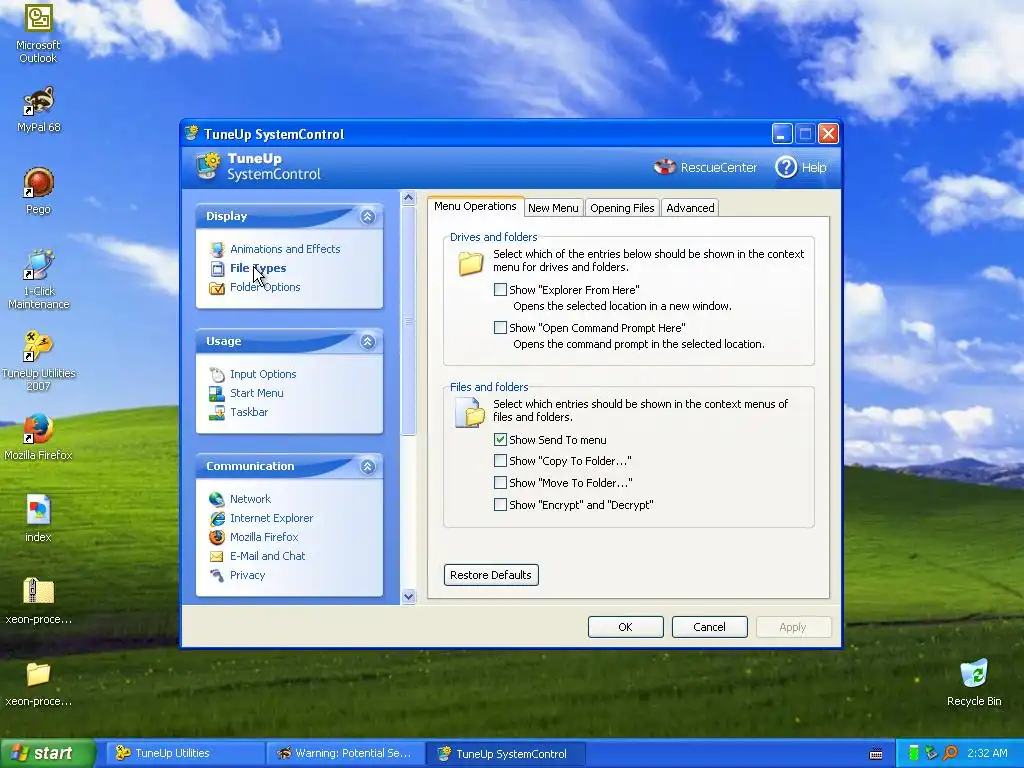The width and height of the screenshot is (1024, 768).
Task: Open the Internet Explorer settings link
Action: point(272,518)
